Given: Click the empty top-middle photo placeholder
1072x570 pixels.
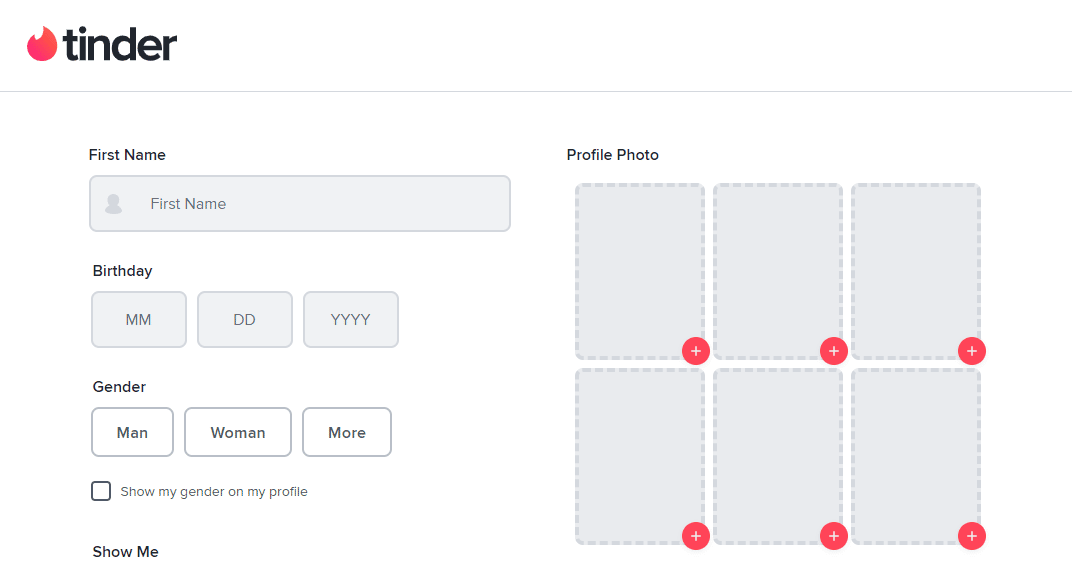Looking at the screenshot, I should click(x=778, y=271).
